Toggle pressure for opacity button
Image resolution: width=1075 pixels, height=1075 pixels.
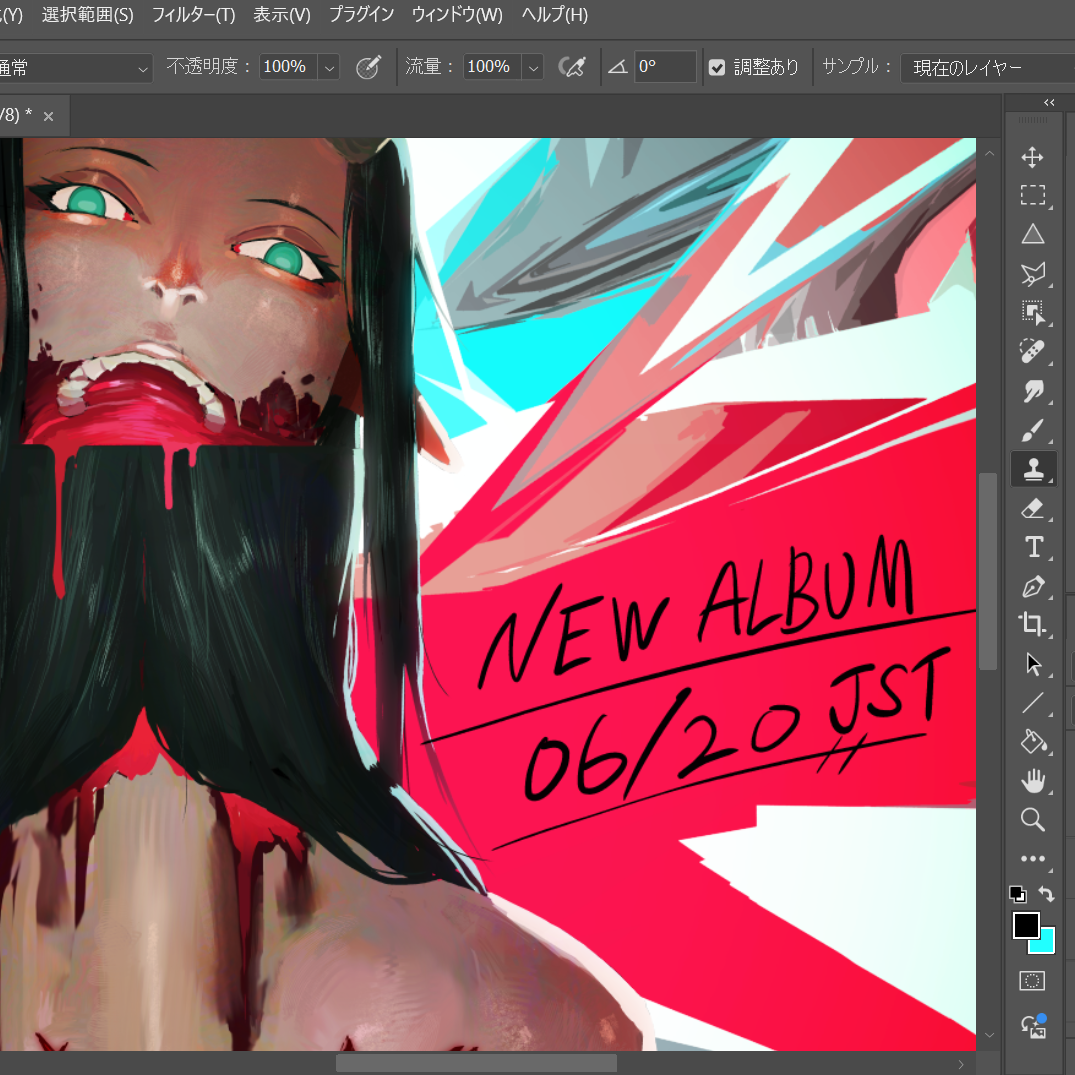368,67
